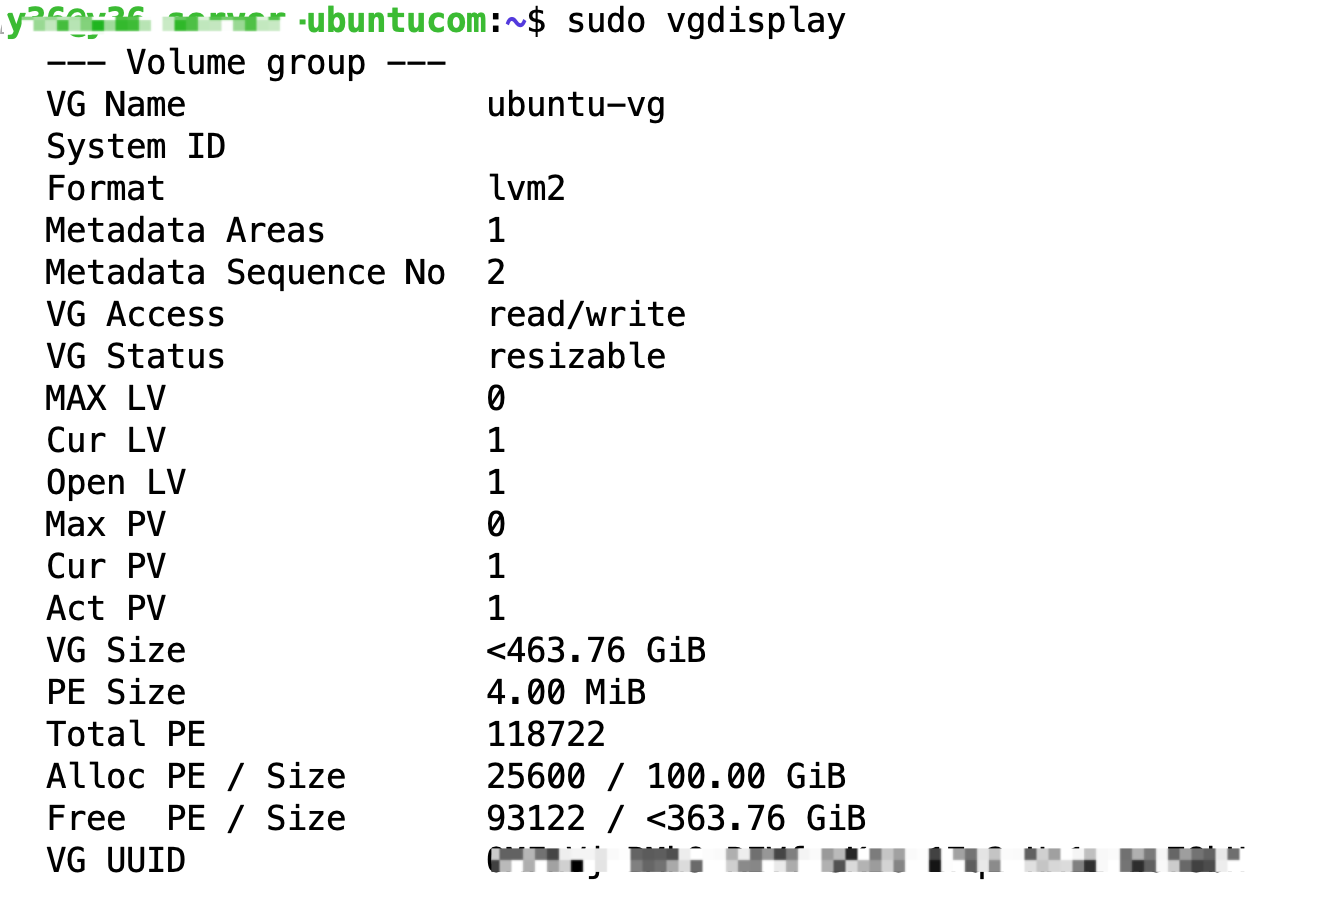Click the VG Size value <463.76 GiB
Screen dimensions: 1318x902
596,650
